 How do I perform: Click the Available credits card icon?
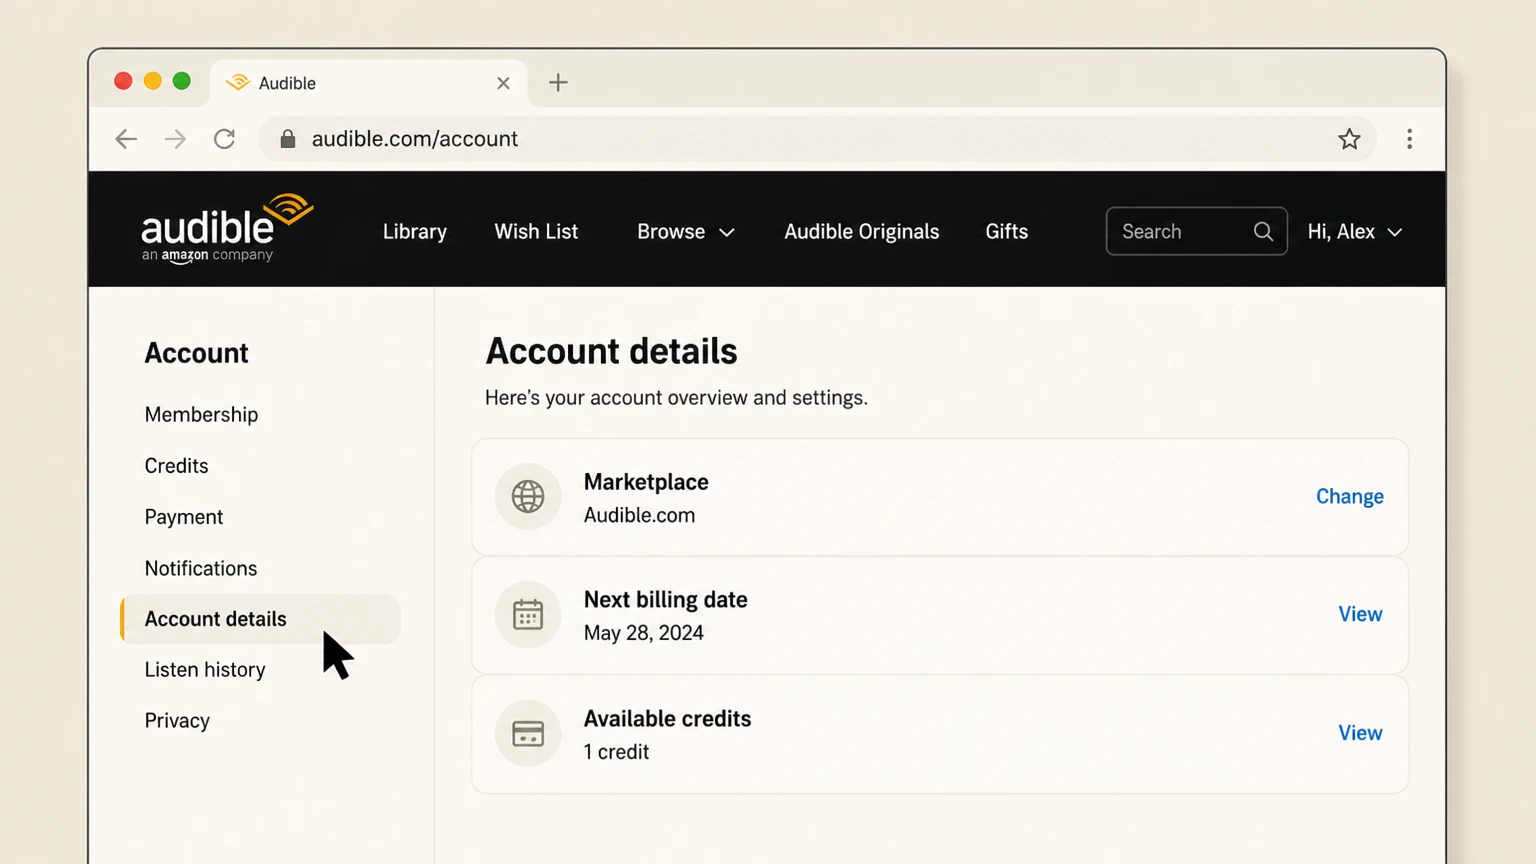(528, 733)
